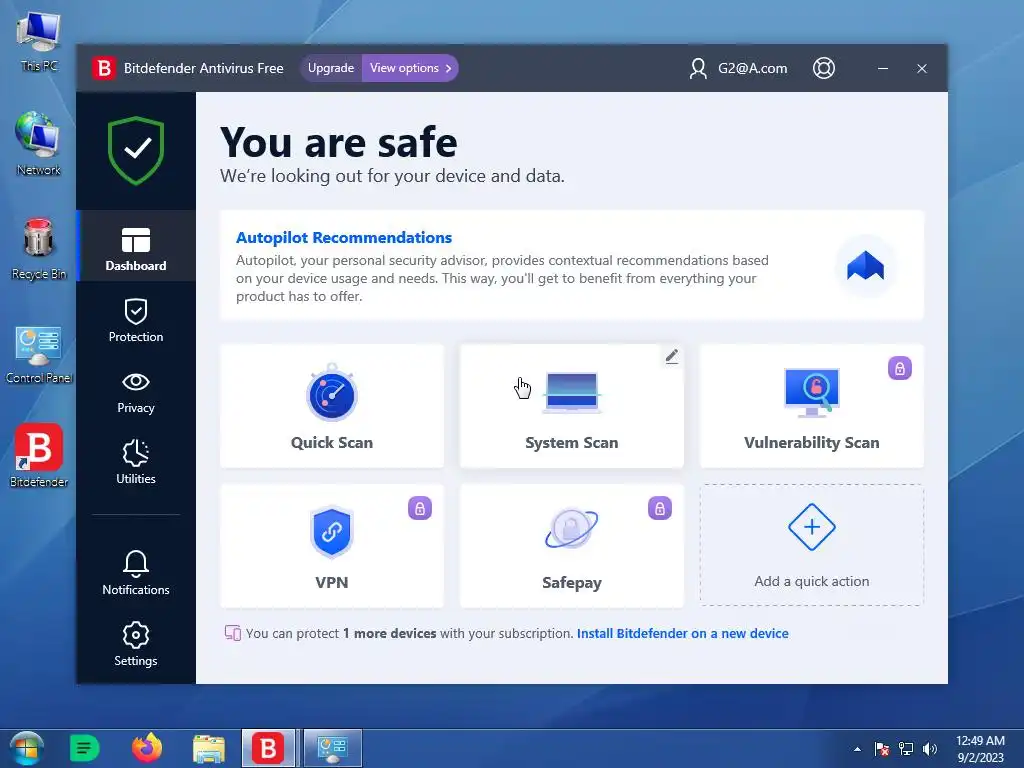The width and height of the screenshot is (1024, 768).
Task: Click the blue Autopilot icon
Action: tap(865, 266)
